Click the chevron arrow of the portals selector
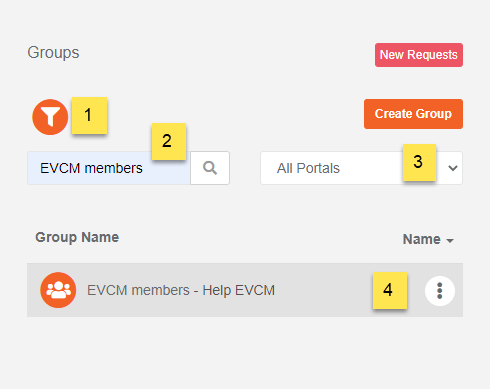 tap(453, 168)
